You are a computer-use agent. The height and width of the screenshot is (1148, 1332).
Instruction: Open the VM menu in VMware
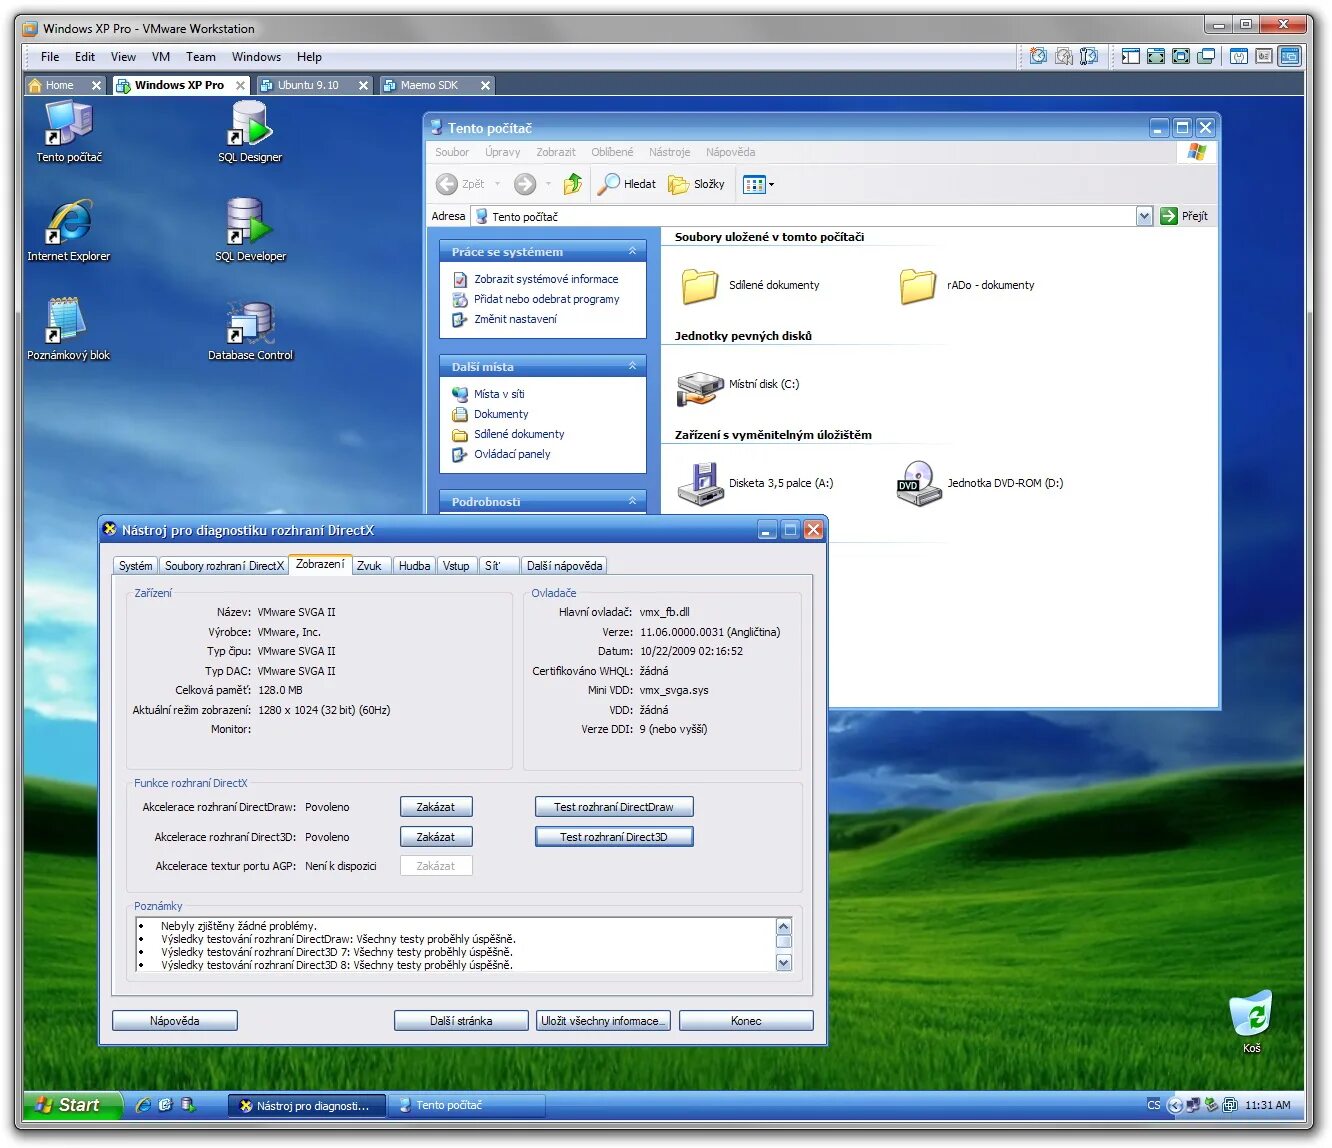click(x=161, y=57)
